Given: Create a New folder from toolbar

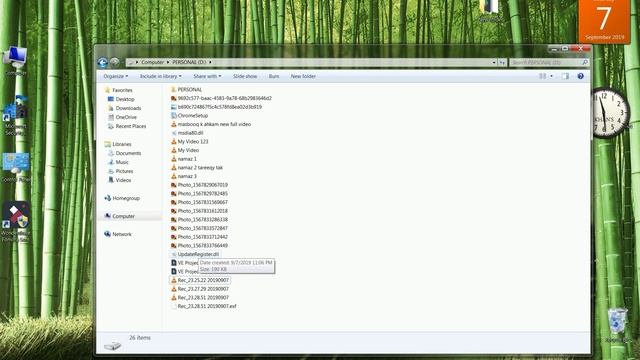Looking at the screenshot, I should pyautogui.click(x=303, y=76).
